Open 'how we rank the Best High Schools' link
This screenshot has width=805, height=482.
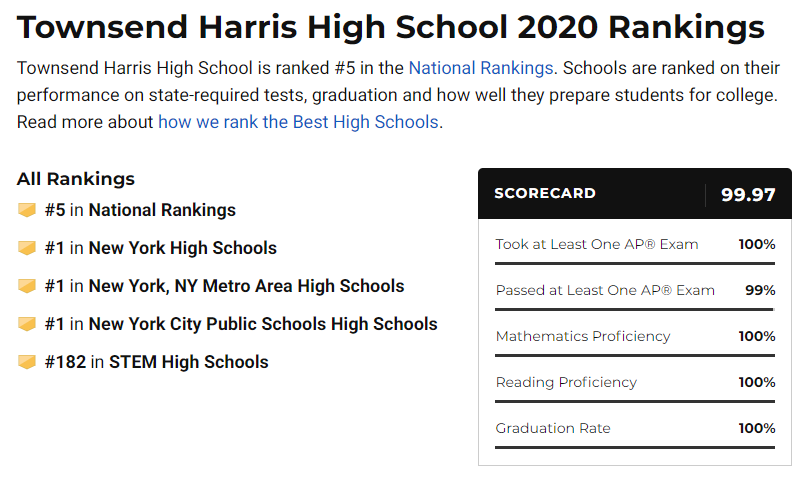tap(298, 122)
